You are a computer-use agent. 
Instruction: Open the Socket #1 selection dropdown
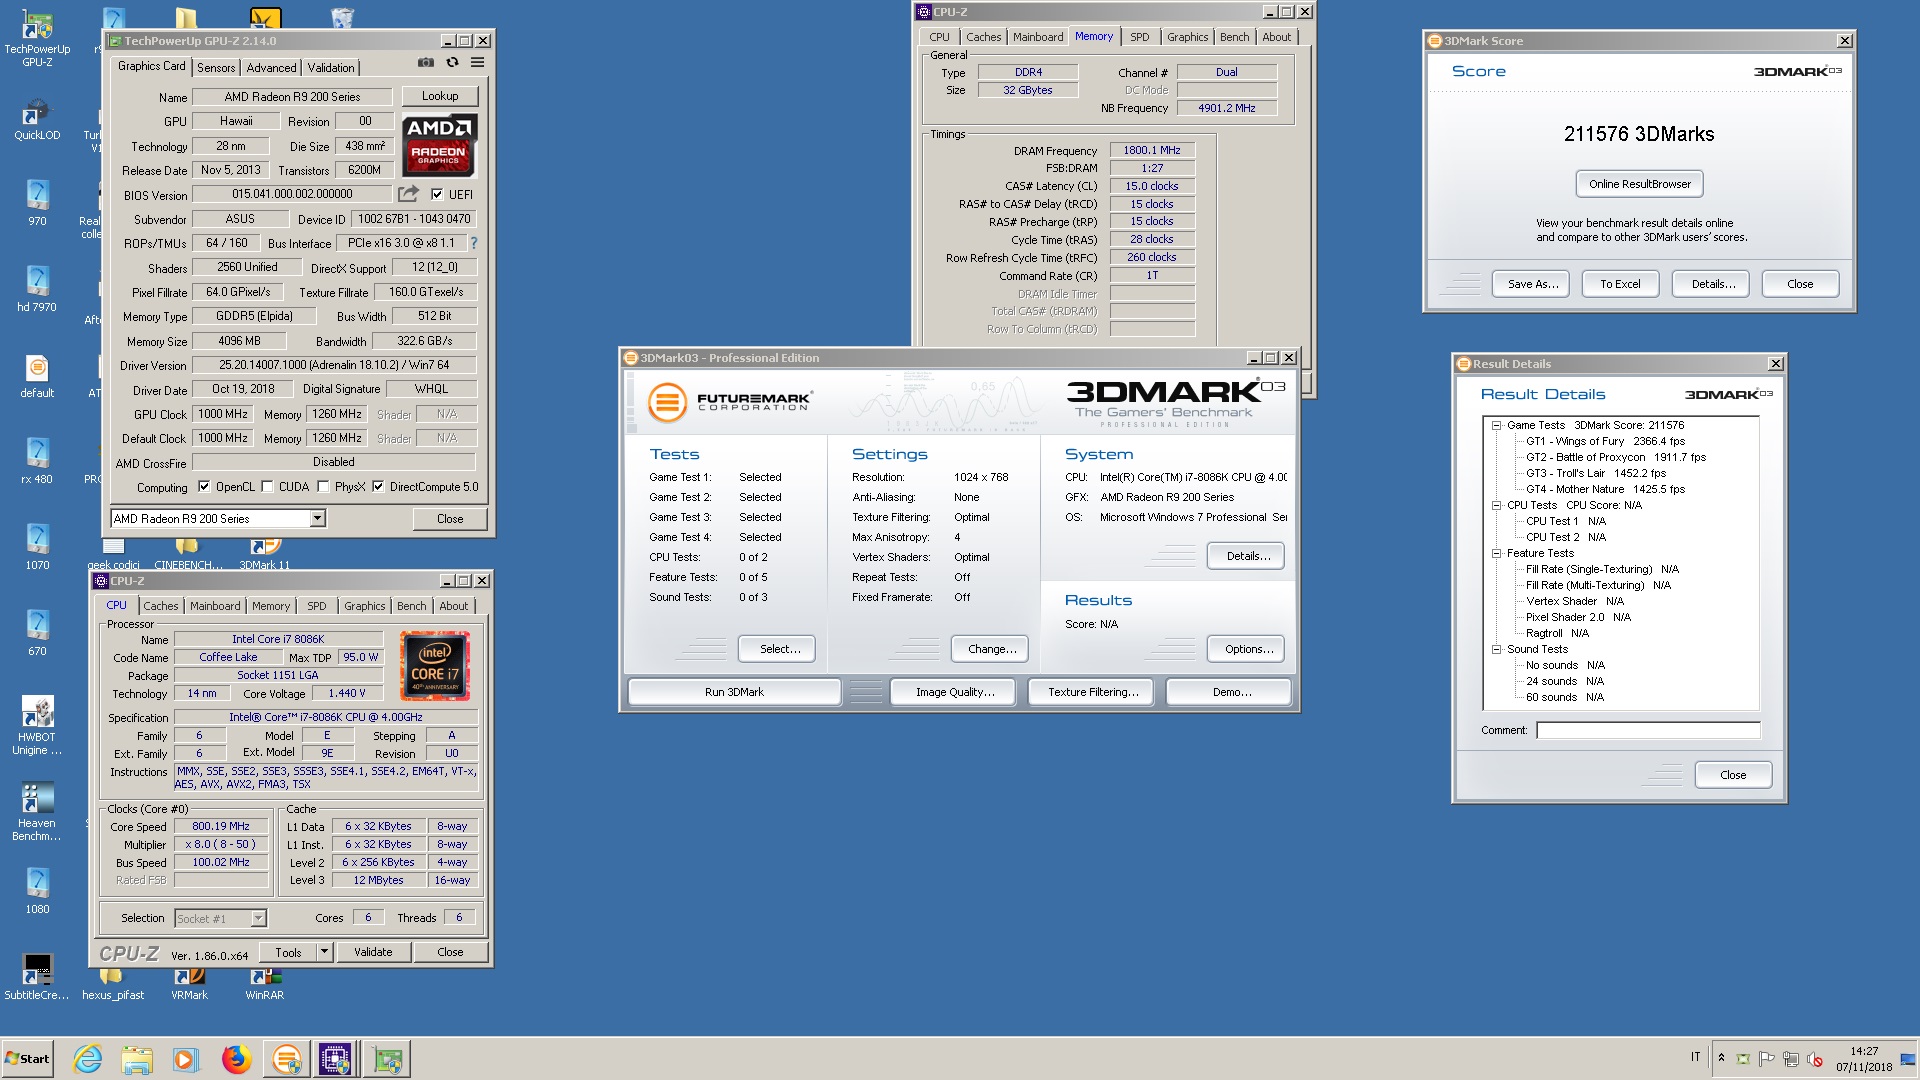pos(258,918)
